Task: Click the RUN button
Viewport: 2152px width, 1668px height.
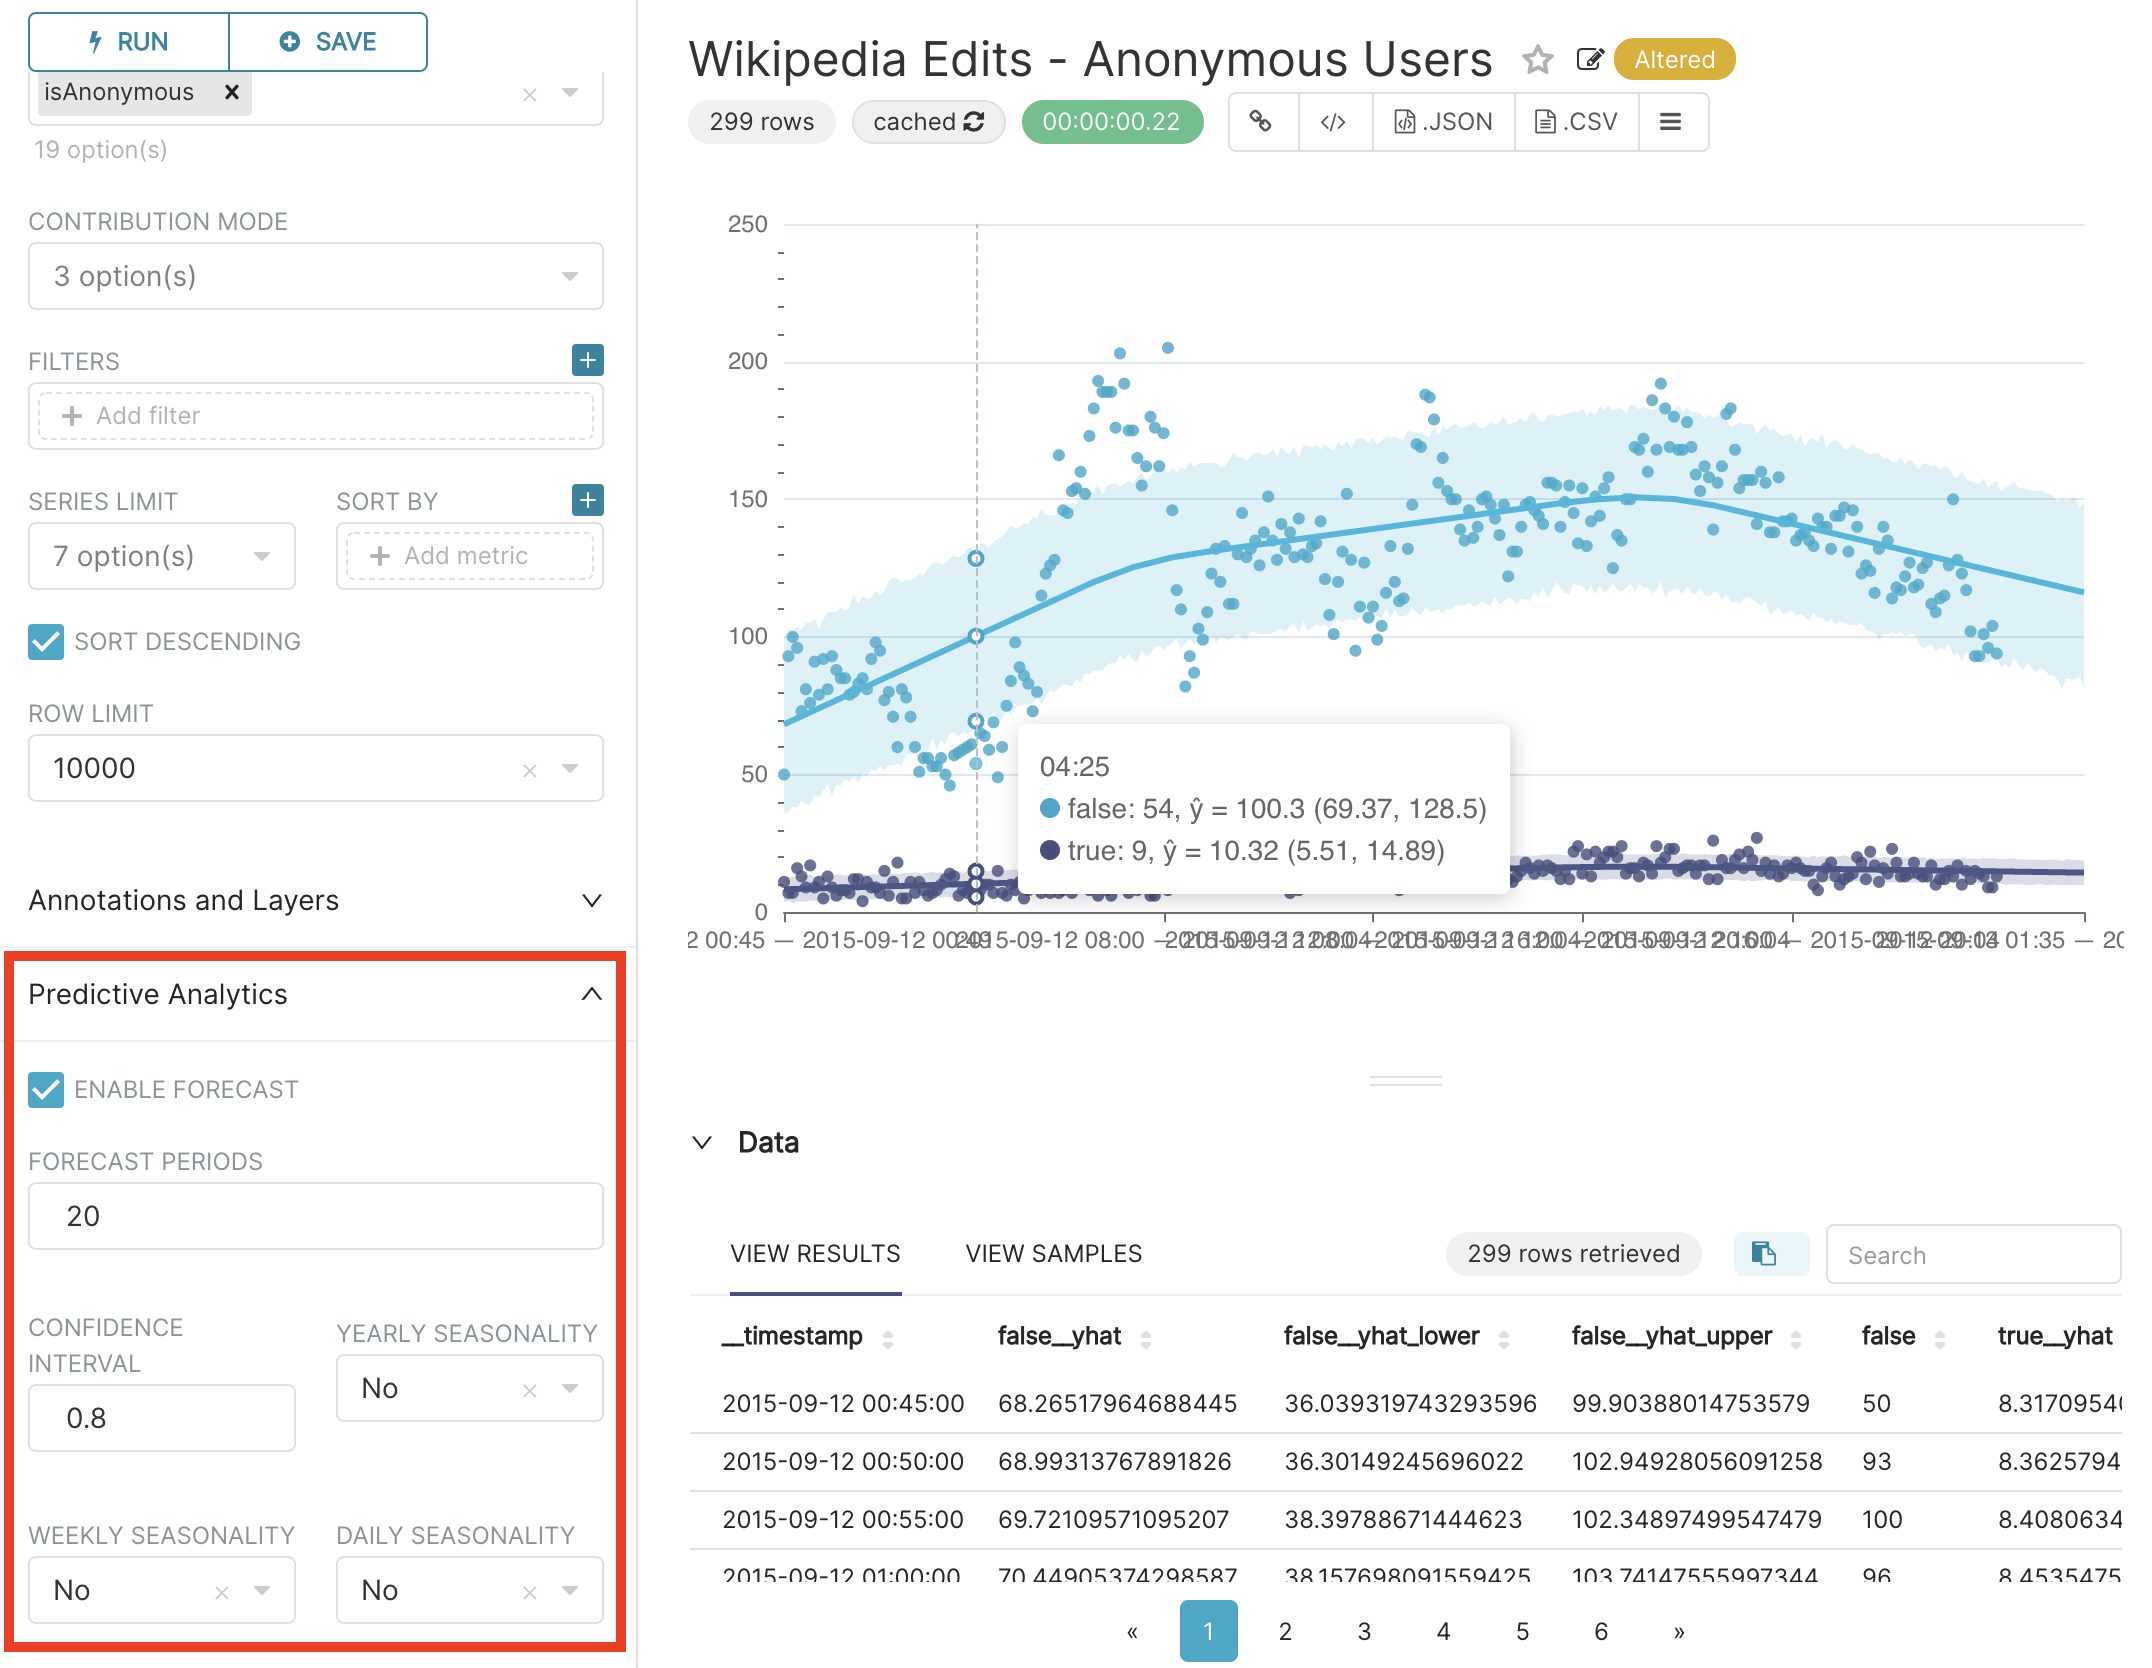Action: click(x=129, y=42)
